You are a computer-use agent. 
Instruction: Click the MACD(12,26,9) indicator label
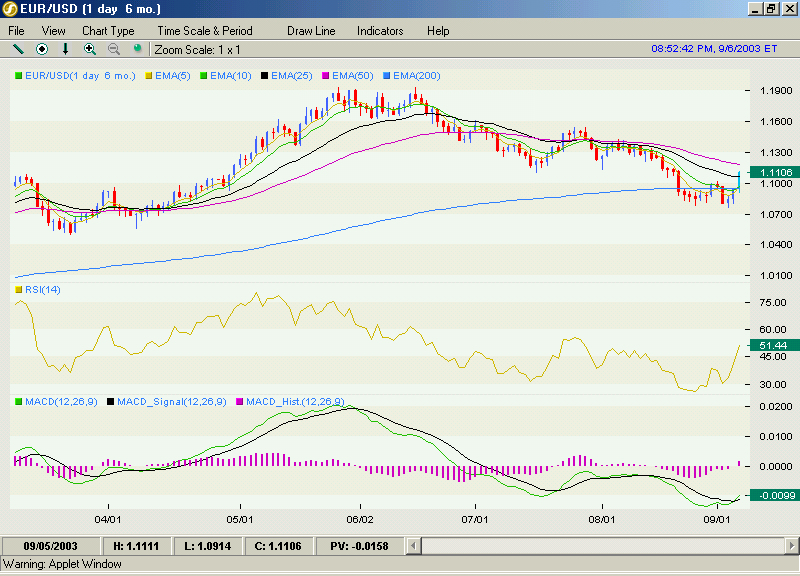point(61,402)
